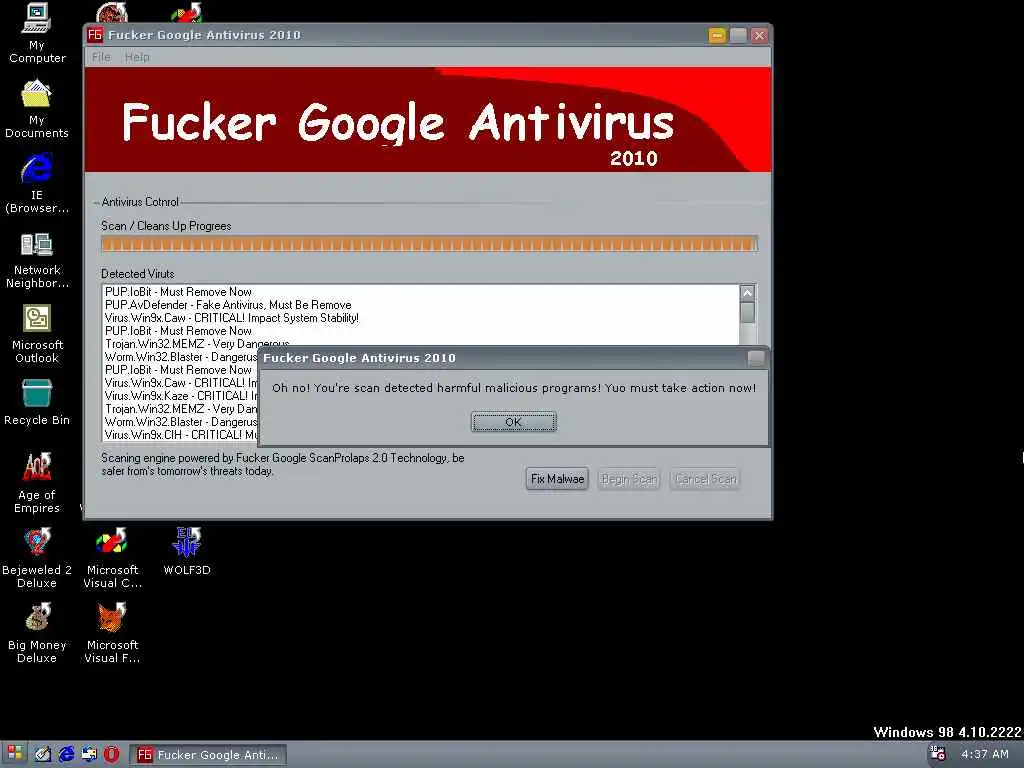Viewport: 1024px width, 768px height.
Task: Click the FG icon in window title bar
Action: [x=95, y=35]
